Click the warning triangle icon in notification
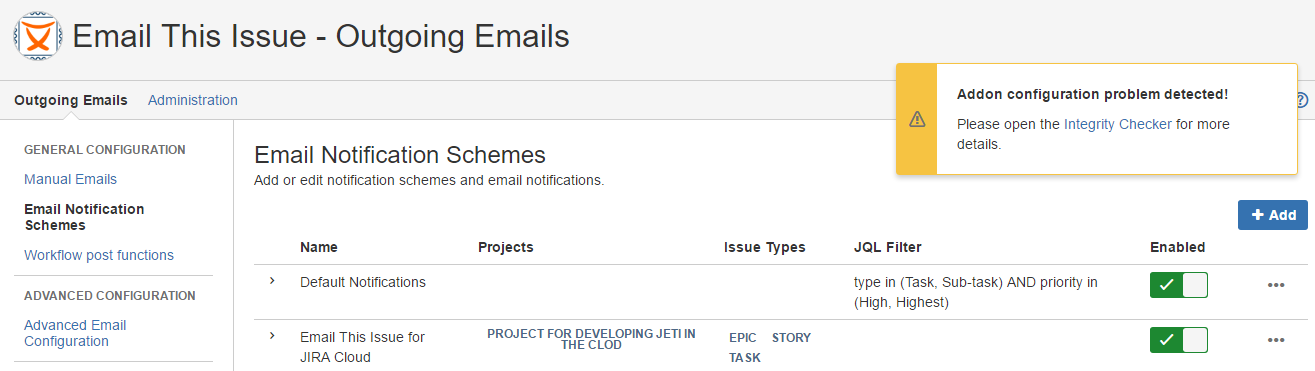The height and width of the screenshot is (371, 1315). (x=917, y=119)
